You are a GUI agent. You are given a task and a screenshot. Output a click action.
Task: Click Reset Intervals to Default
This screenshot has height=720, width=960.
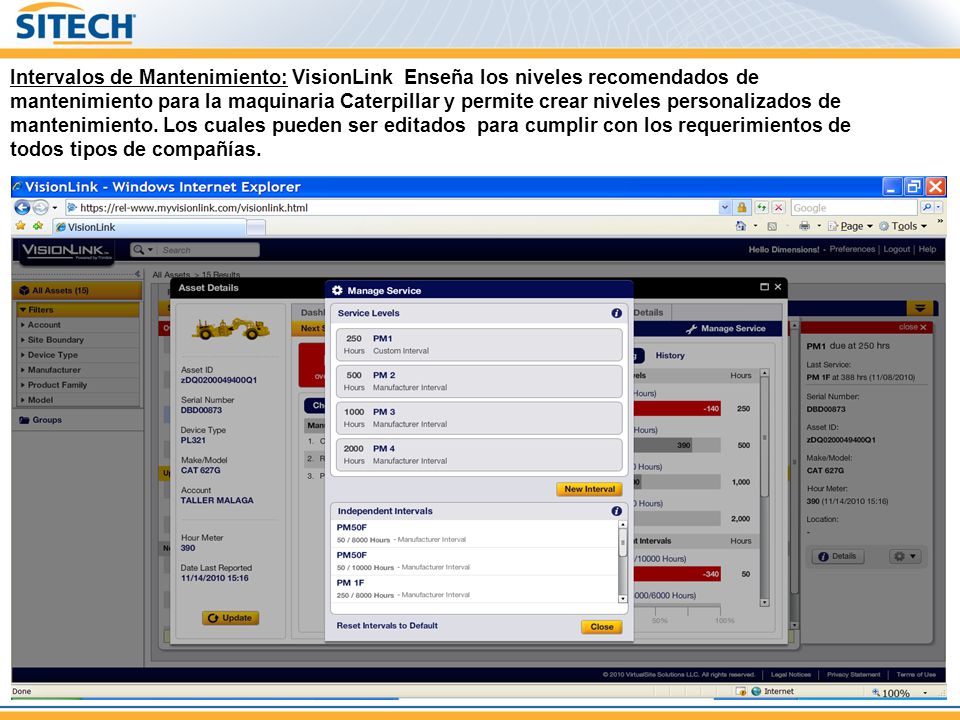tap(387, 626)
